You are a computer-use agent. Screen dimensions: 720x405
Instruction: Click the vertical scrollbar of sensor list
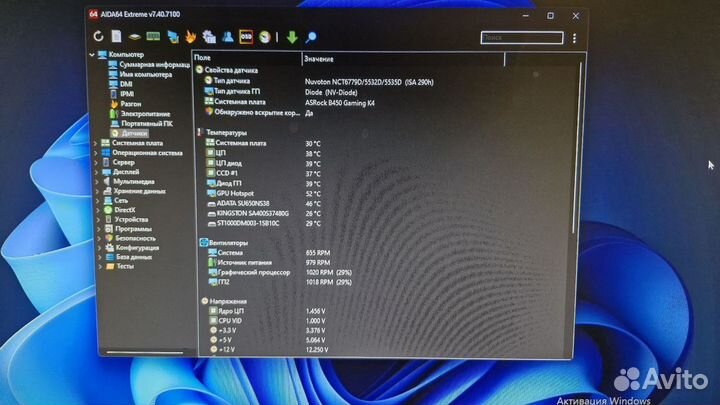tap(575, 147)
